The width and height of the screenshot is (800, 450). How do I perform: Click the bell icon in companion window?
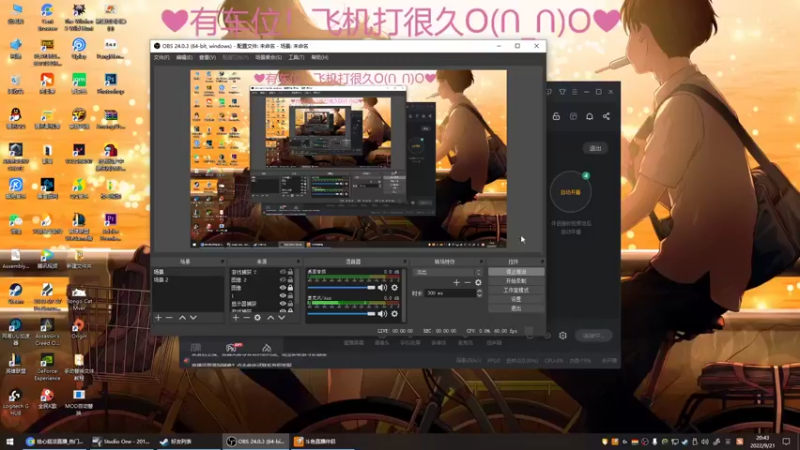[589, 116]
